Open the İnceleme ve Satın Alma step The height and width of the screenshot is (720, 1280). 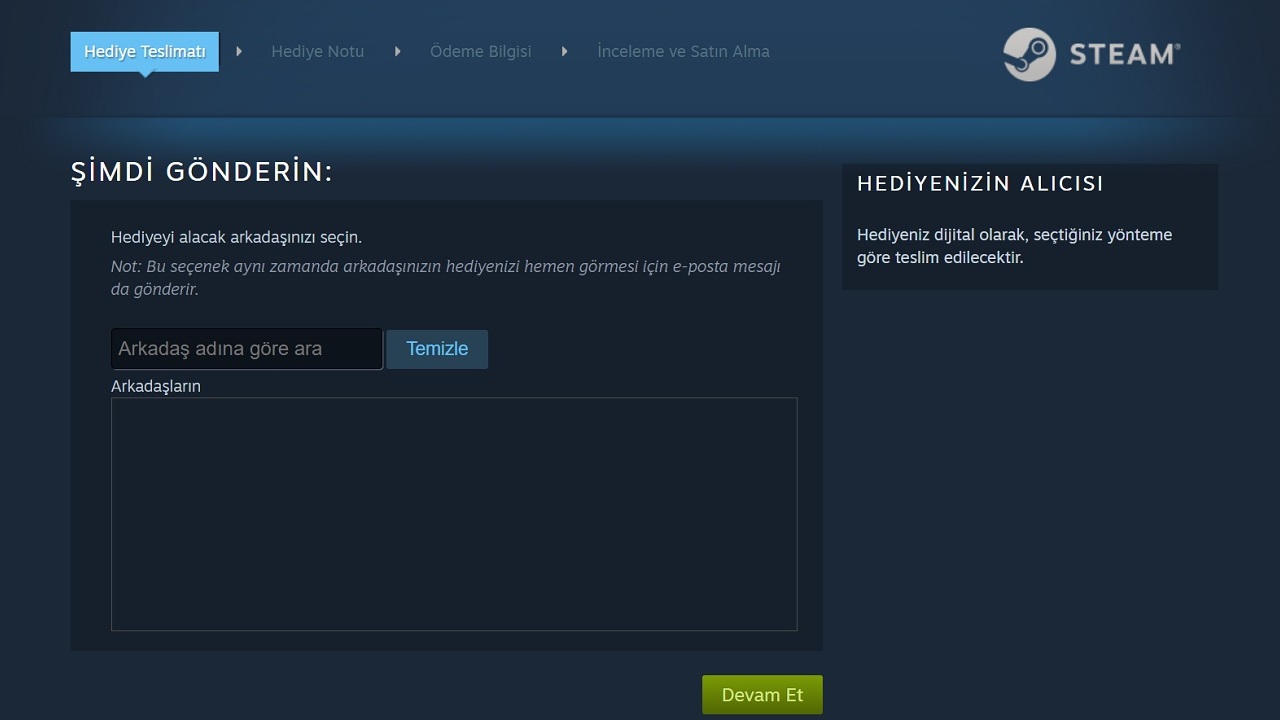683,51
